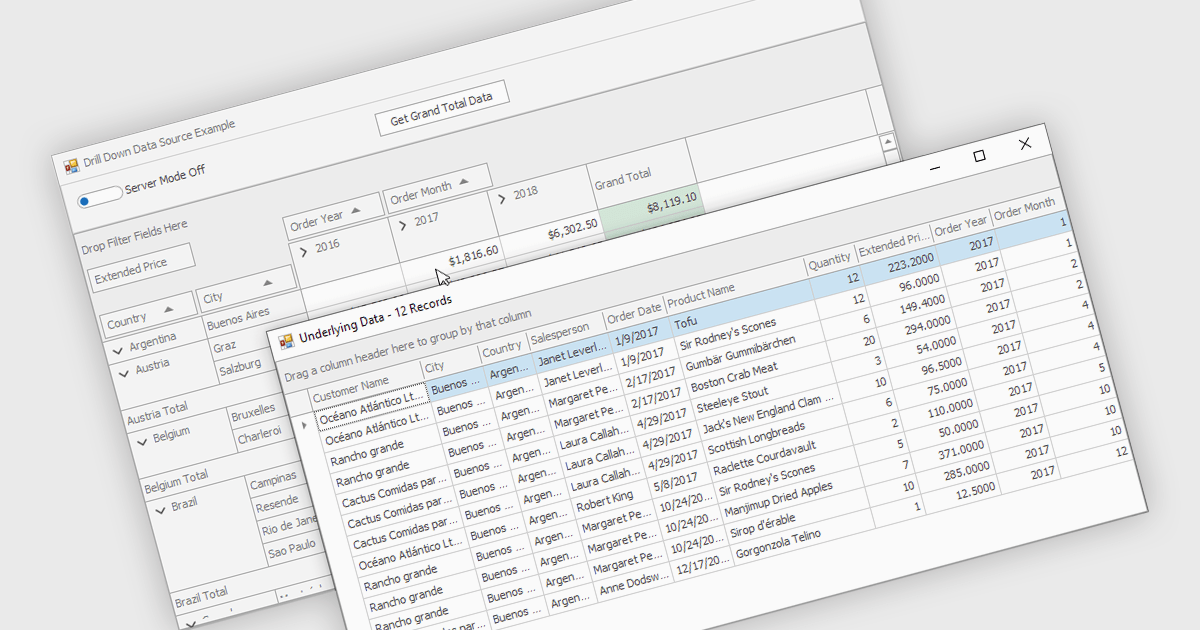Expand the 2017 order year column
The width and height of the screenshot is (1200, 630).
click(403, 225)
